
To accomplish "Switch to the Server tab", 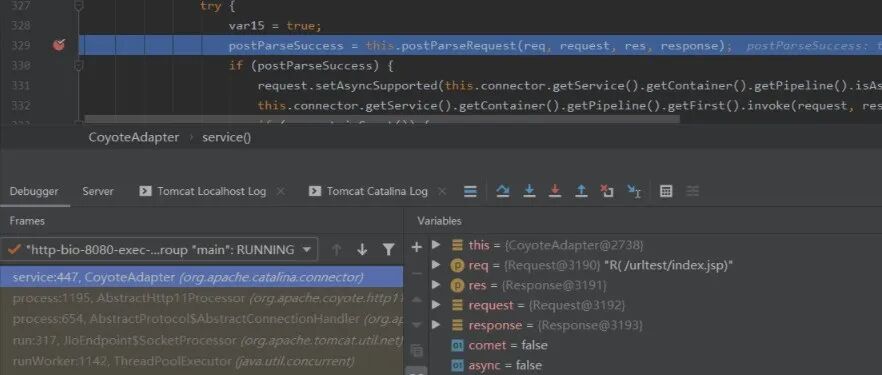I will coord(98,191).
